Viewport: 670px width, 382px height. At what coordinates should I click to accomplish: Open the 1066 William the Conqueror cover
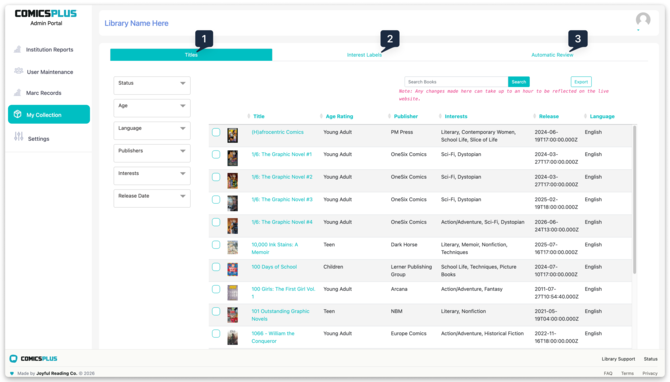click(232, 338)
